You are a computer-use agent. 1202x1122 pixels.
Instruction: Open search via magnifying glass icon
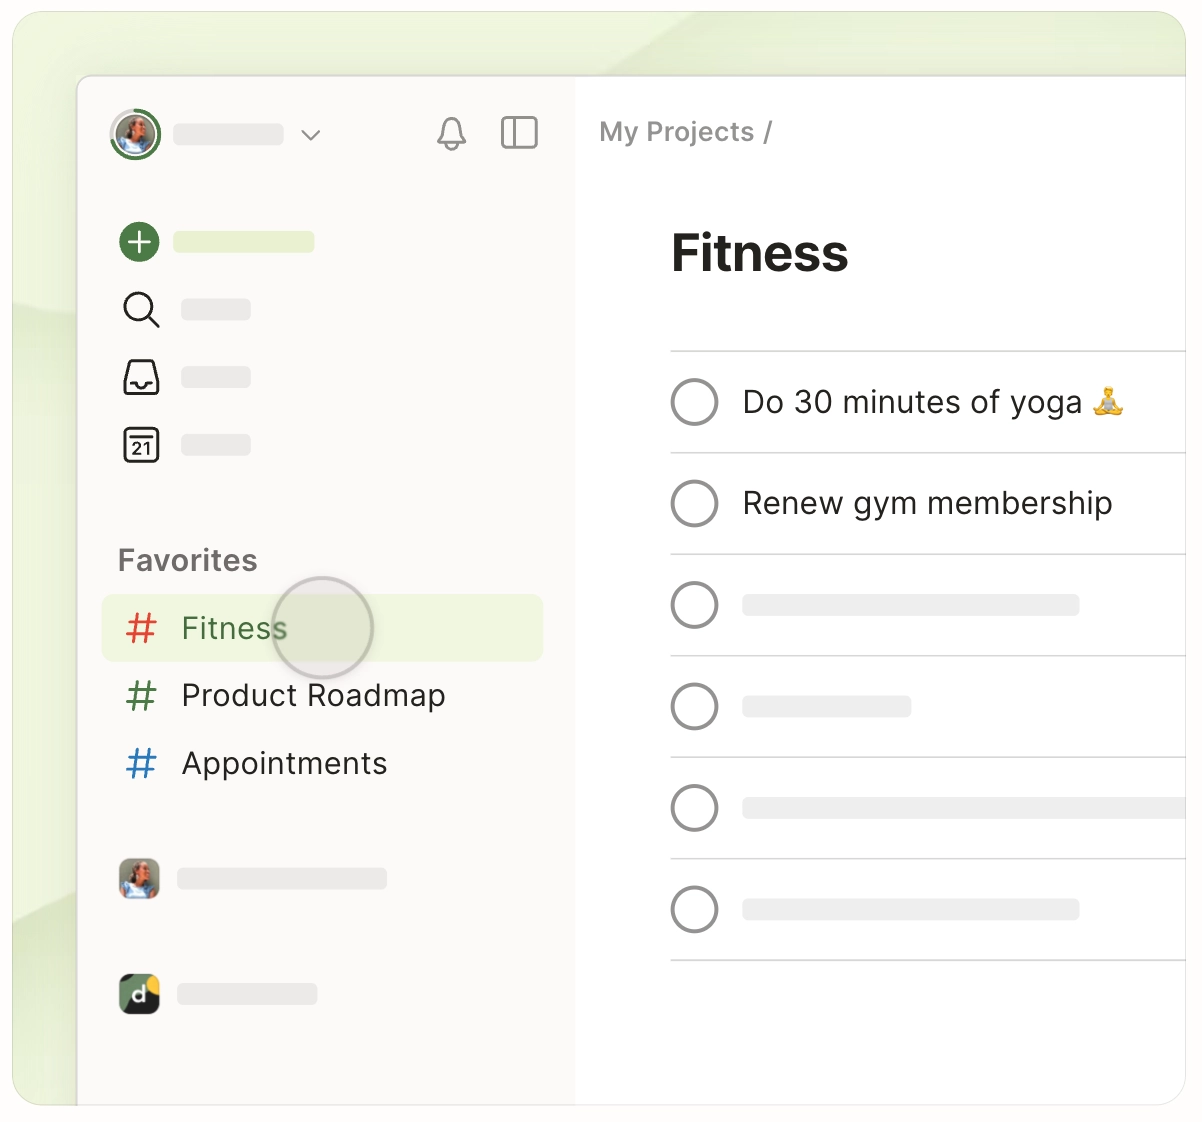coord(140,310)
